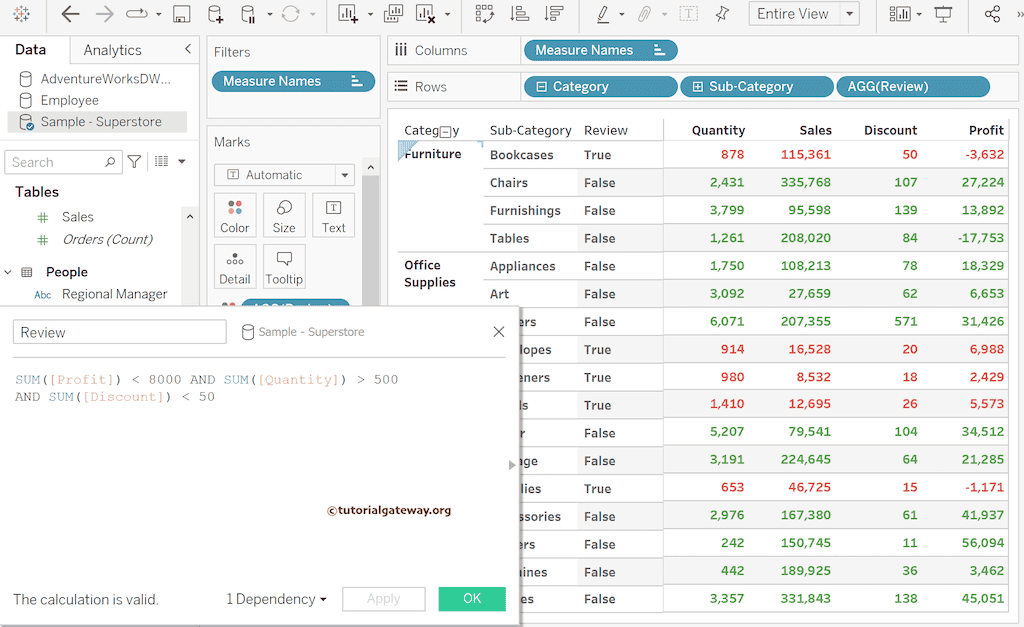Collapse the Category header minus toggle
This screenshot has height=627, width=1024.
pos(446,131)
